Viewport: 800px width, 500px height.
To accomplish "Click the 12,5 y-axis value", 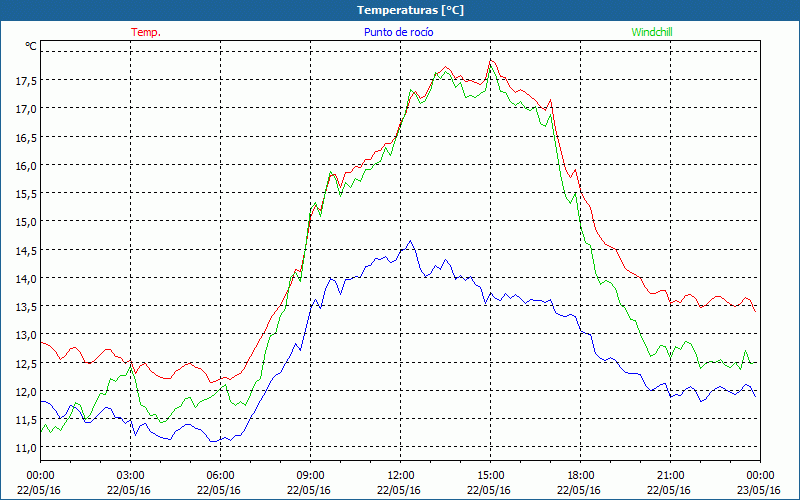I will pyautogui.click(x=26, y=363).
